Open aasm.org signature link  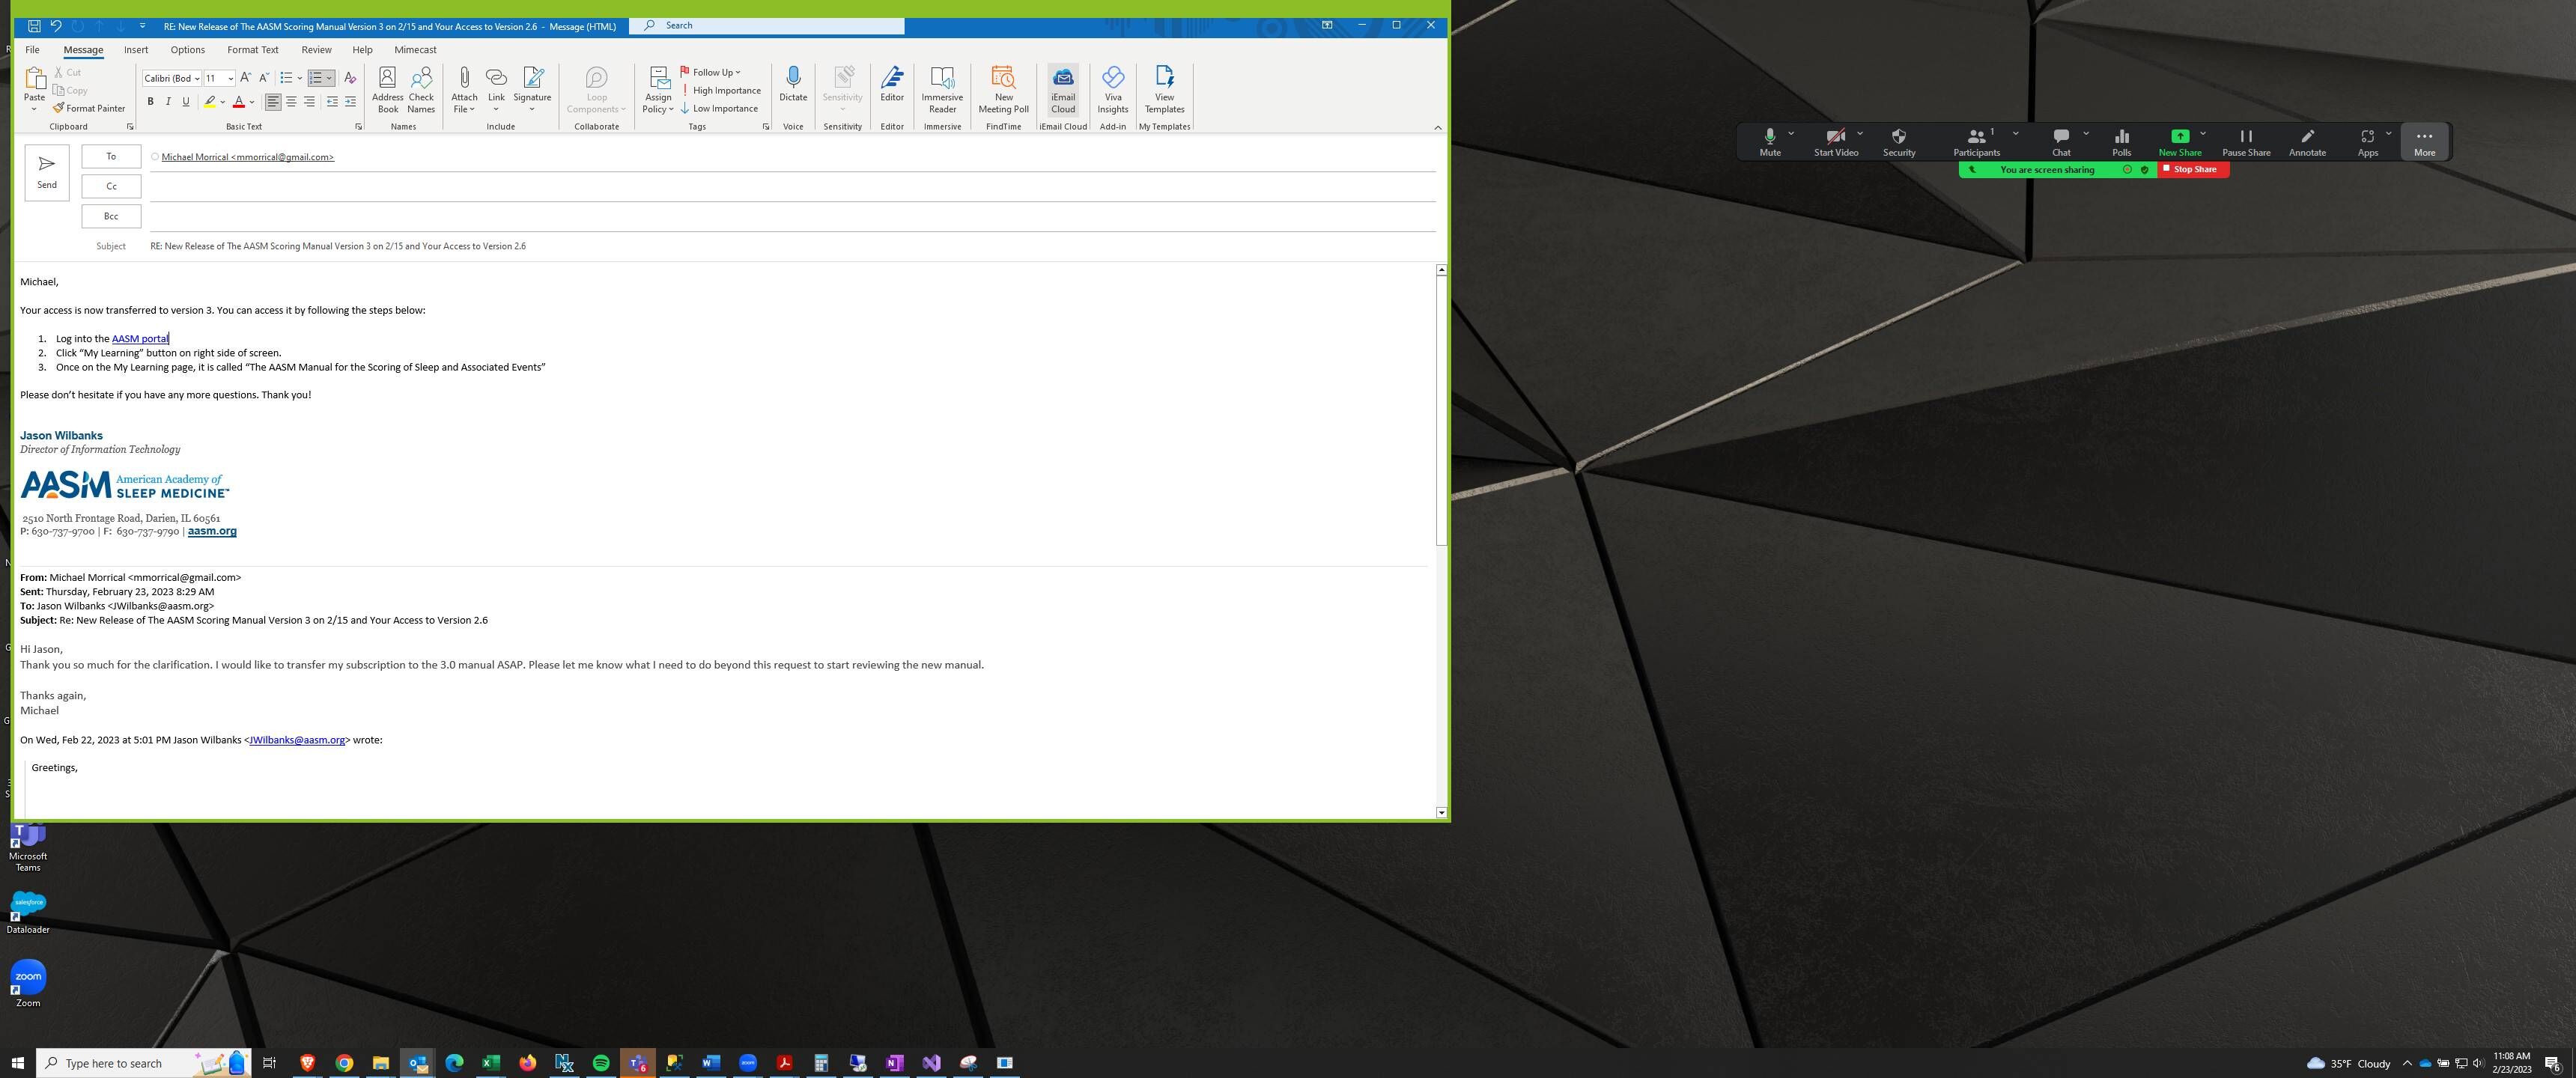tap(212, 531)
